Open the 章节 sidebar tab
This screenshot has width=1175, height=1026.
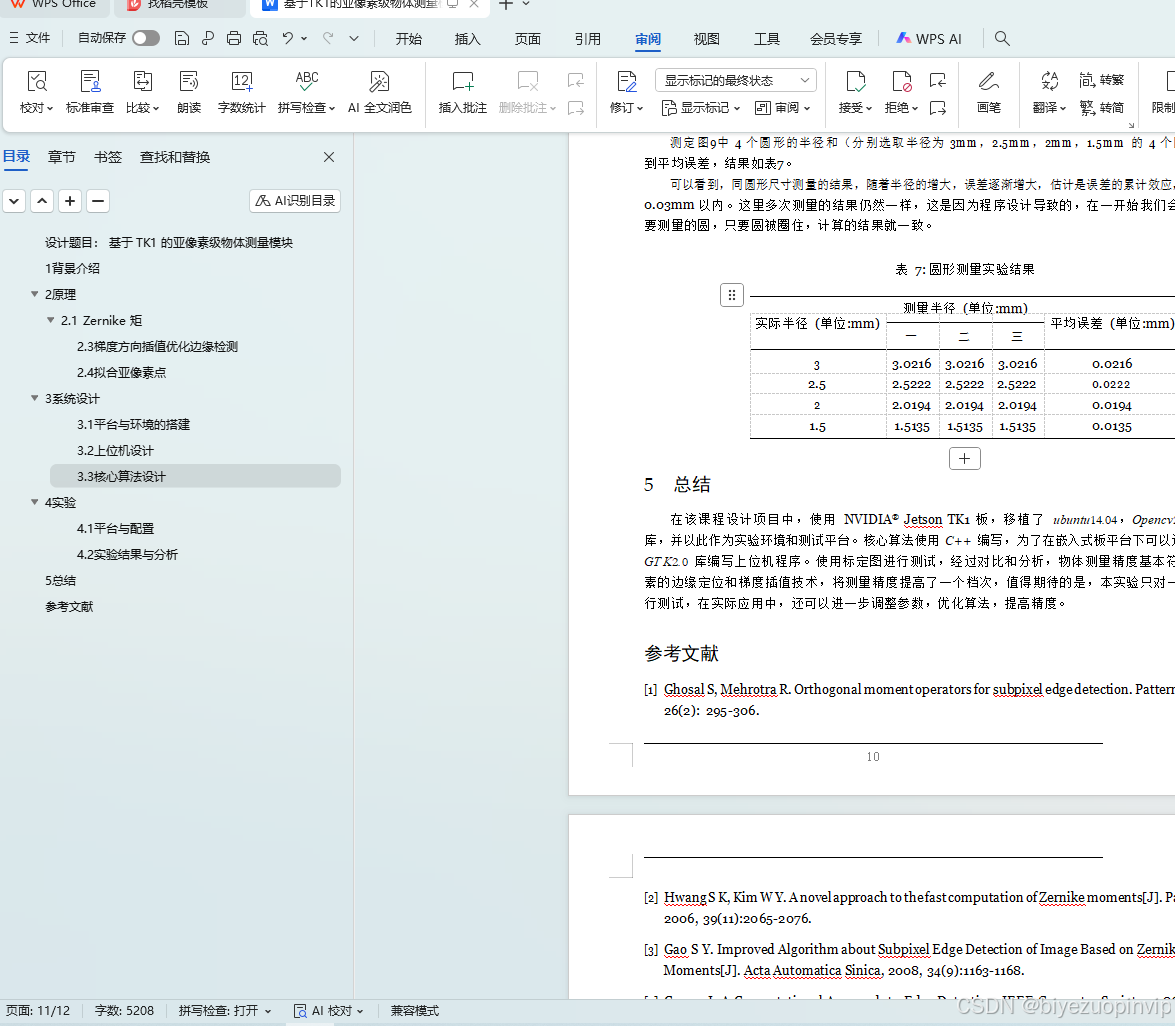click(x=61, y=156)
